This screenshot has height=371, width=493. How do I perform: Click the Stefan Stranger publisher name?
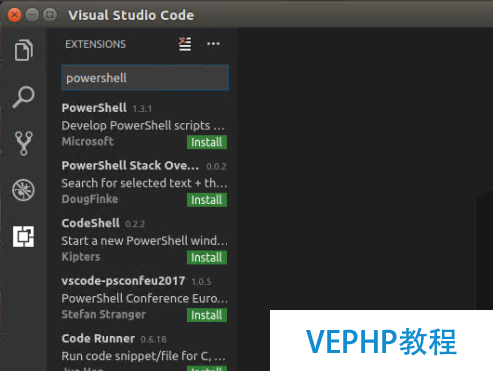[x=103, y=314]
